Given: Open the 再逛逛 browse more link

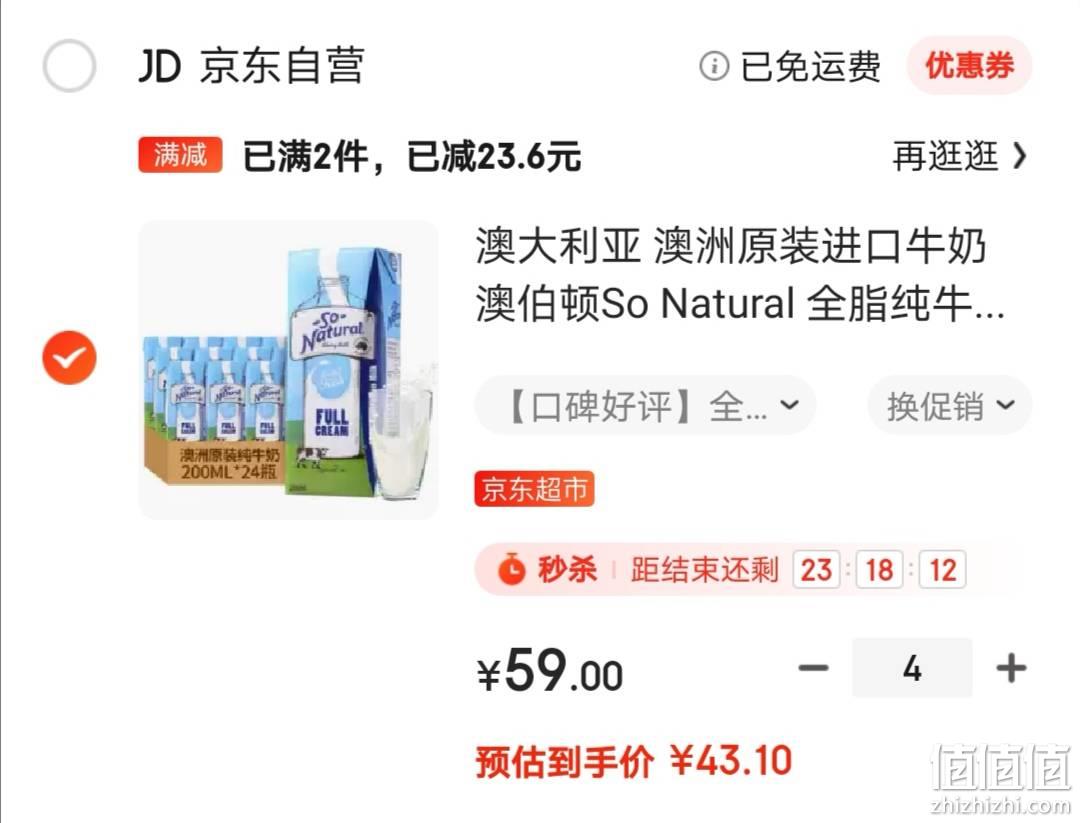Looking at the screenshot, I should pos(959,156).
